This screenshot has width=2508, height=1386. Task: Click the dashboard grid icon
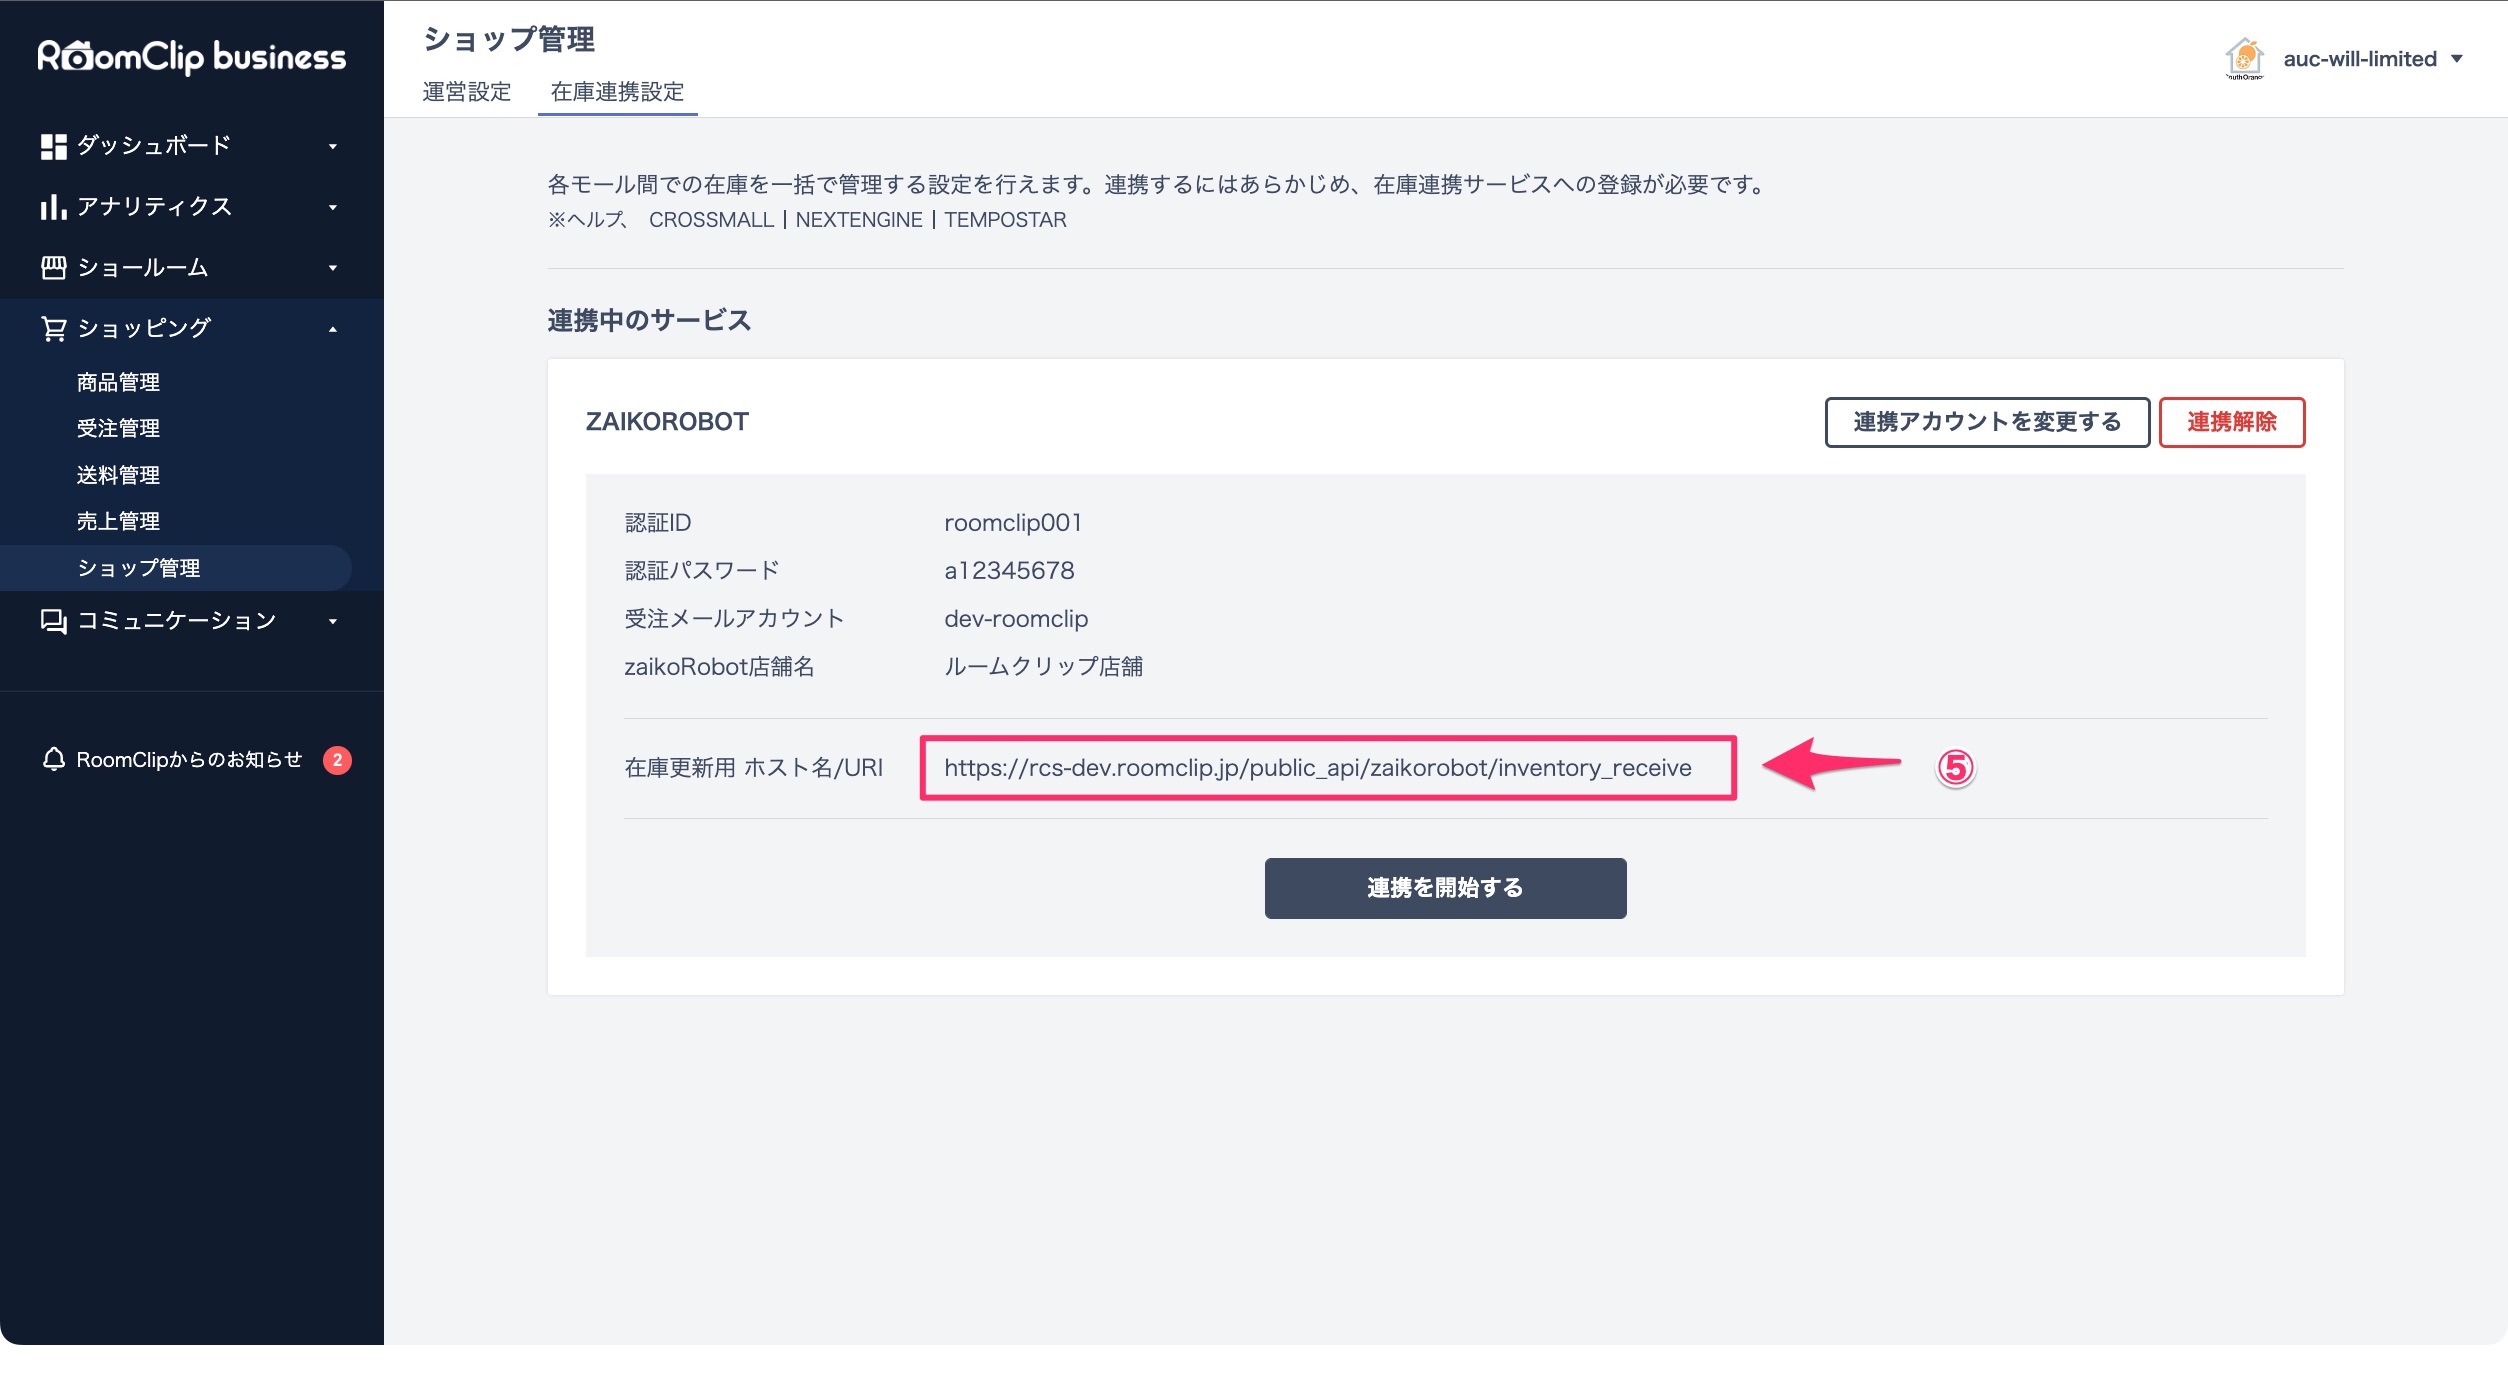click(x=53, y=146)
